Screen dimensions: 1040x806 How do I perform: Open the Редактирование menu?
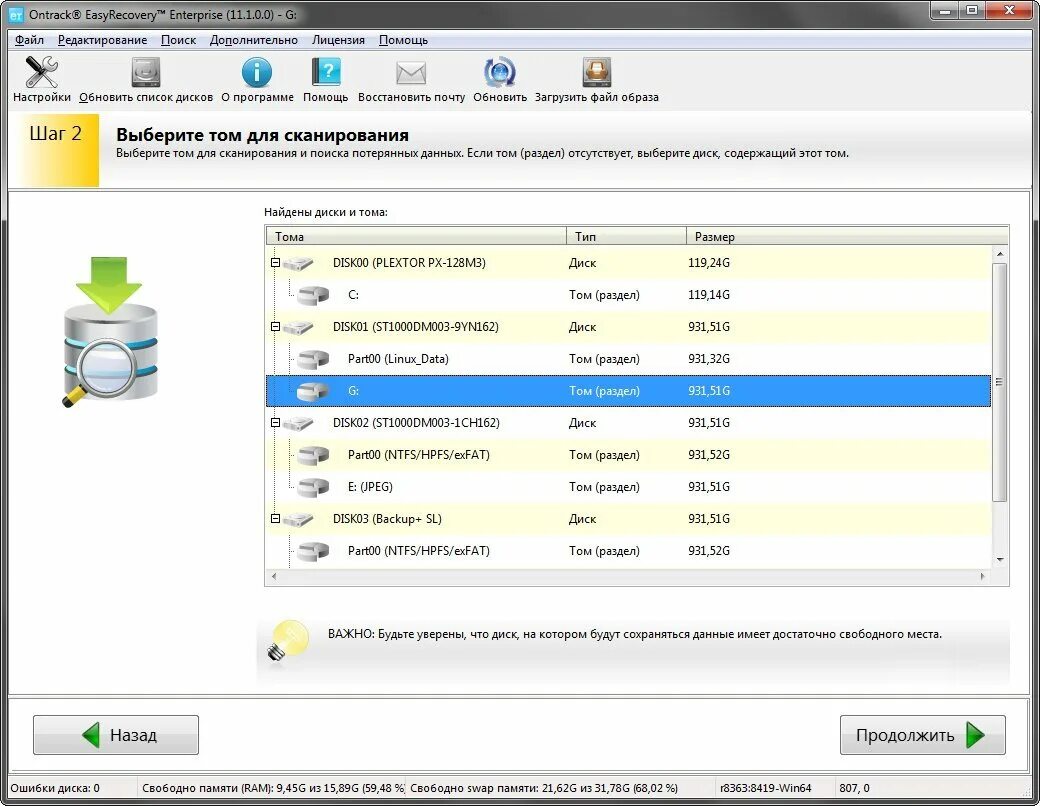tap(102, 40)
